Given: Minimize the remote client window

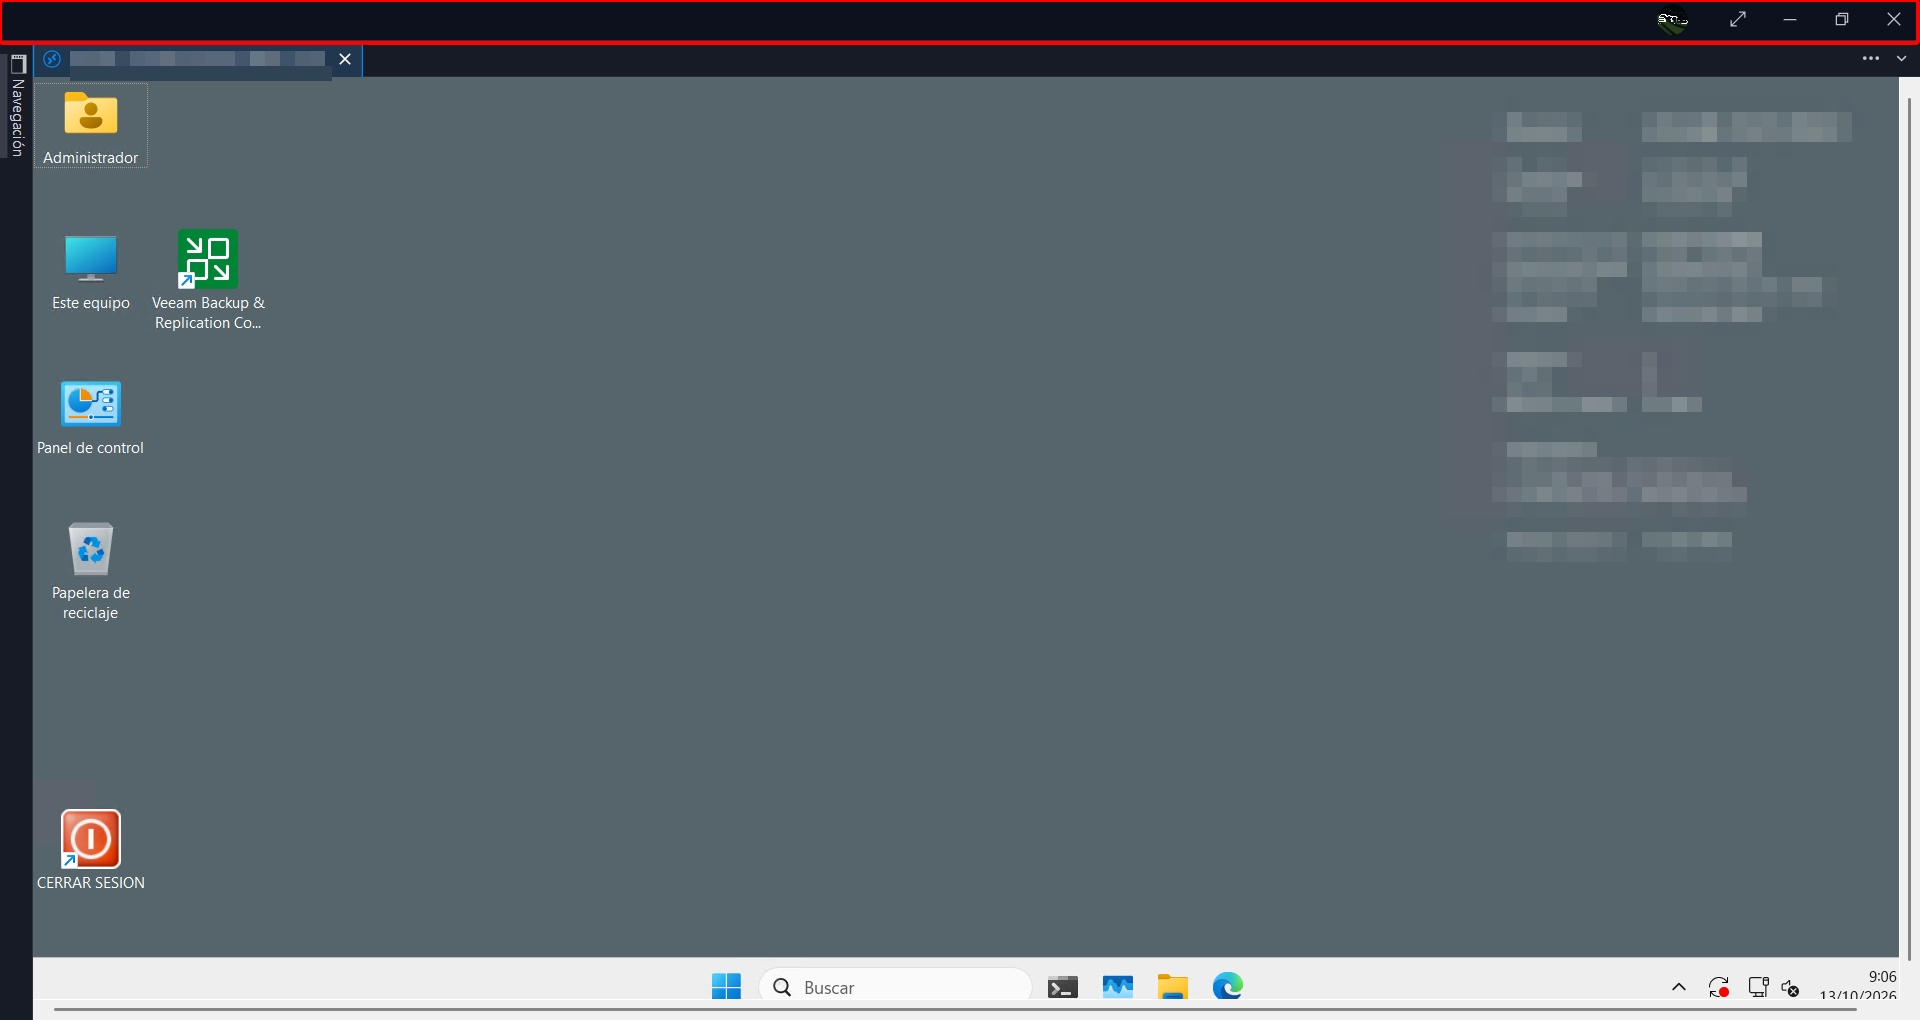Looking at the screenshot, I should 1790,20.
